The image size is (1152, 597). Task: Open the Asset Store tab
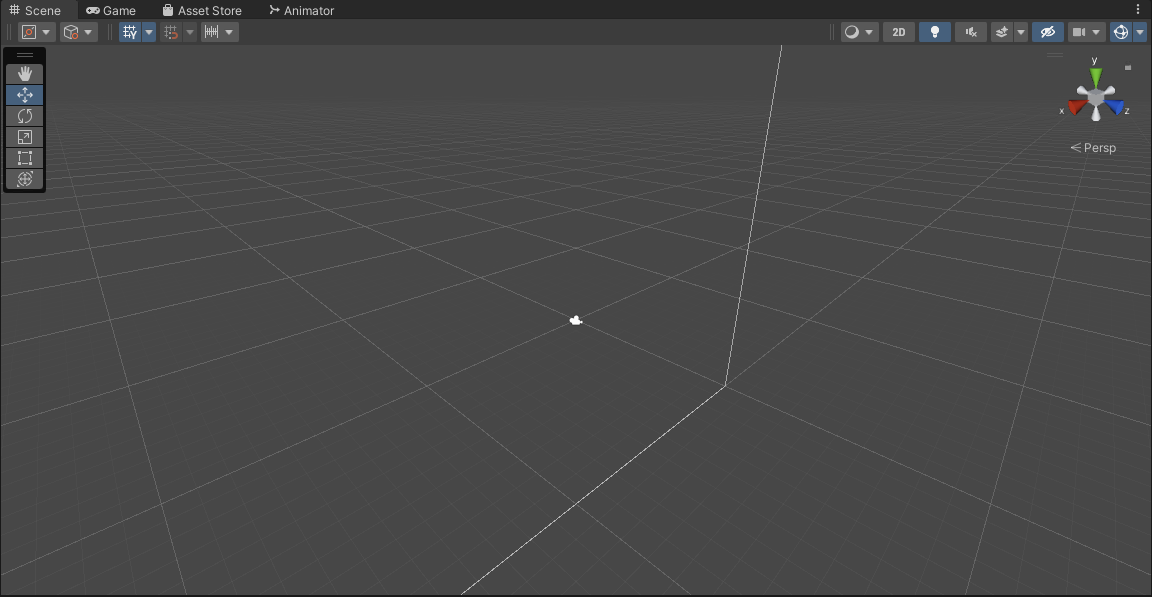[x=202, y=10]
